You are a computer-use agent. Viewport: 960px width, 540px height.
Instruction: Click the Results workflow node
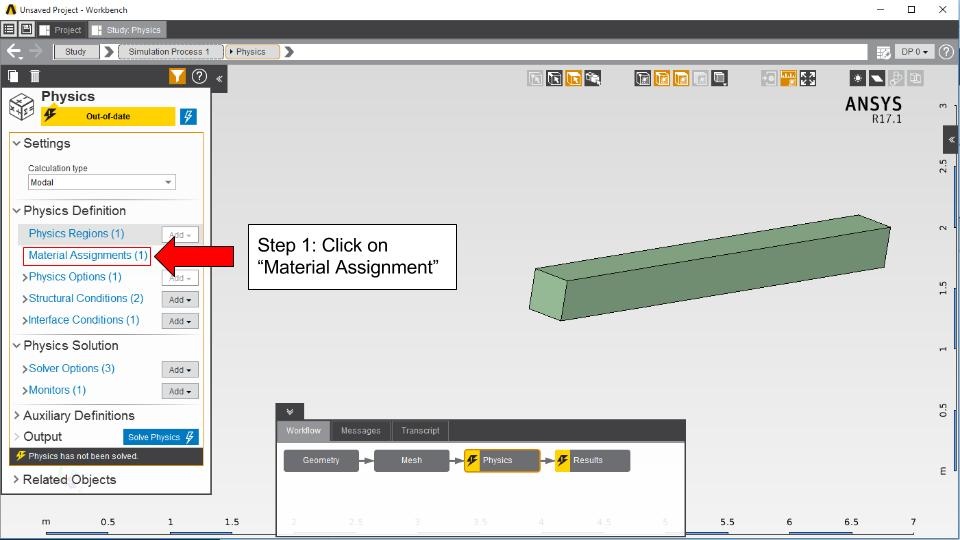tap(593, 460)
